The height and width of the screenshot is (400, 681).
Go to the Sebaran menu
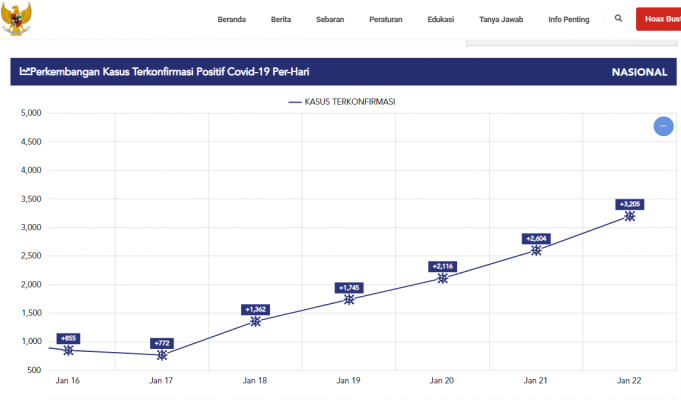tap(330, 19)
